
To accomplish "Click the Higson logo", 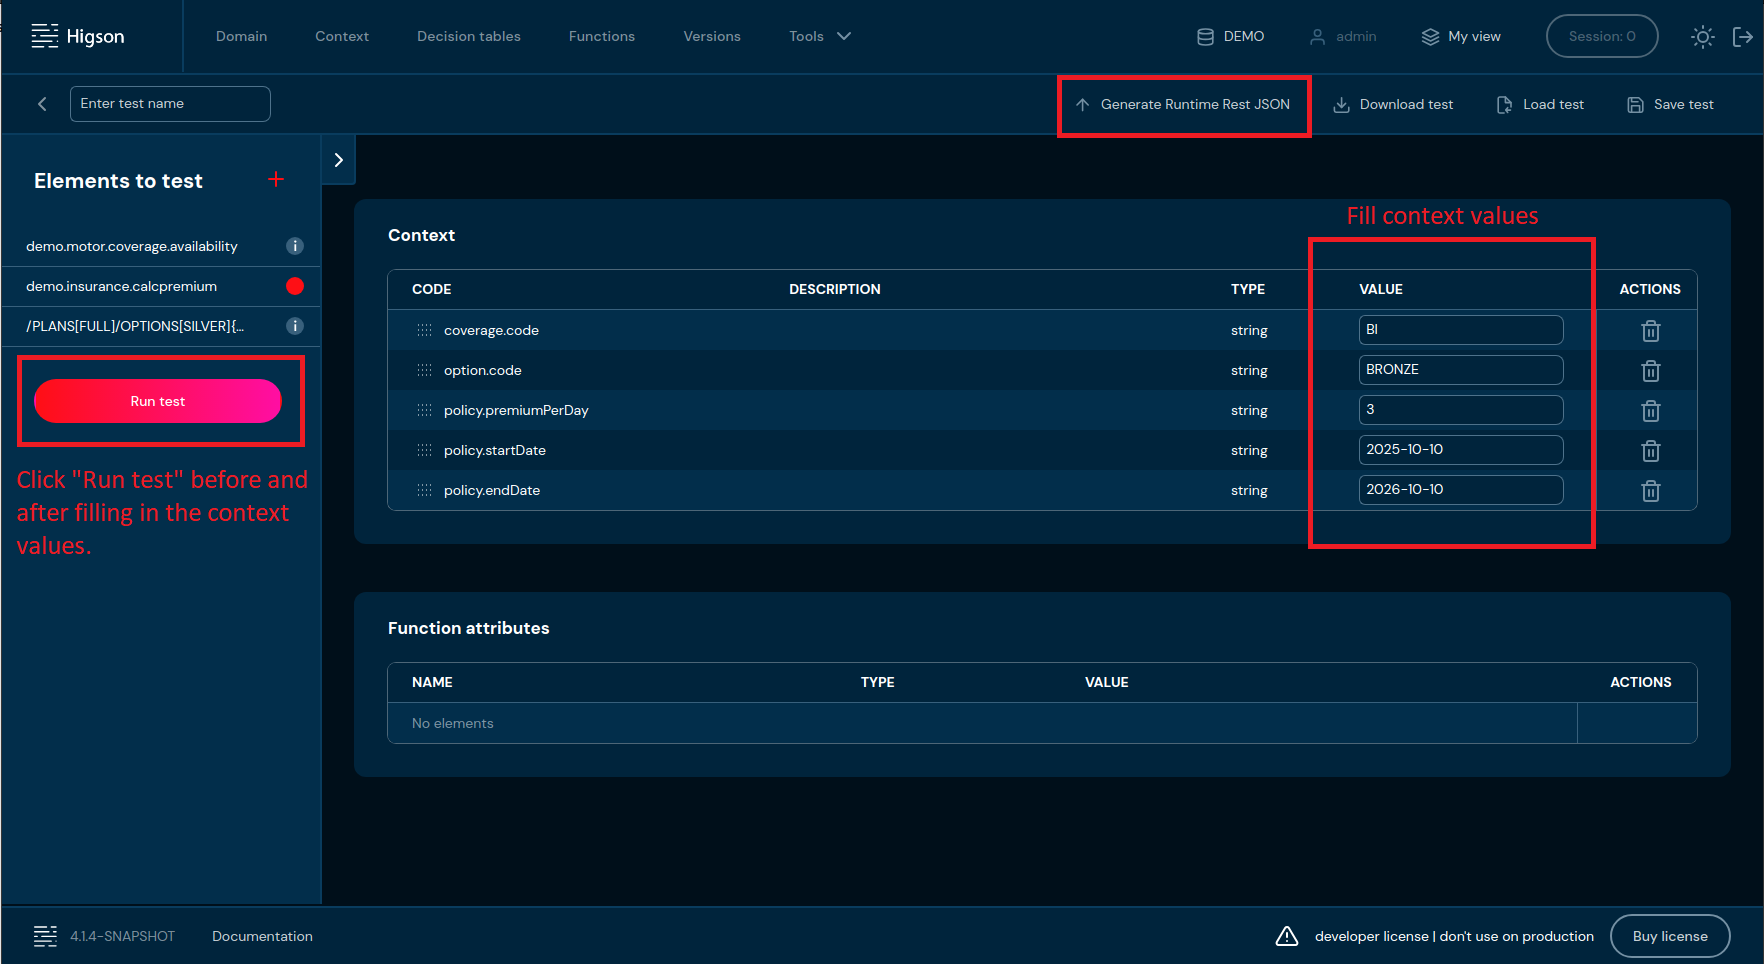I will pyautogui.click(x=78, y=36).
